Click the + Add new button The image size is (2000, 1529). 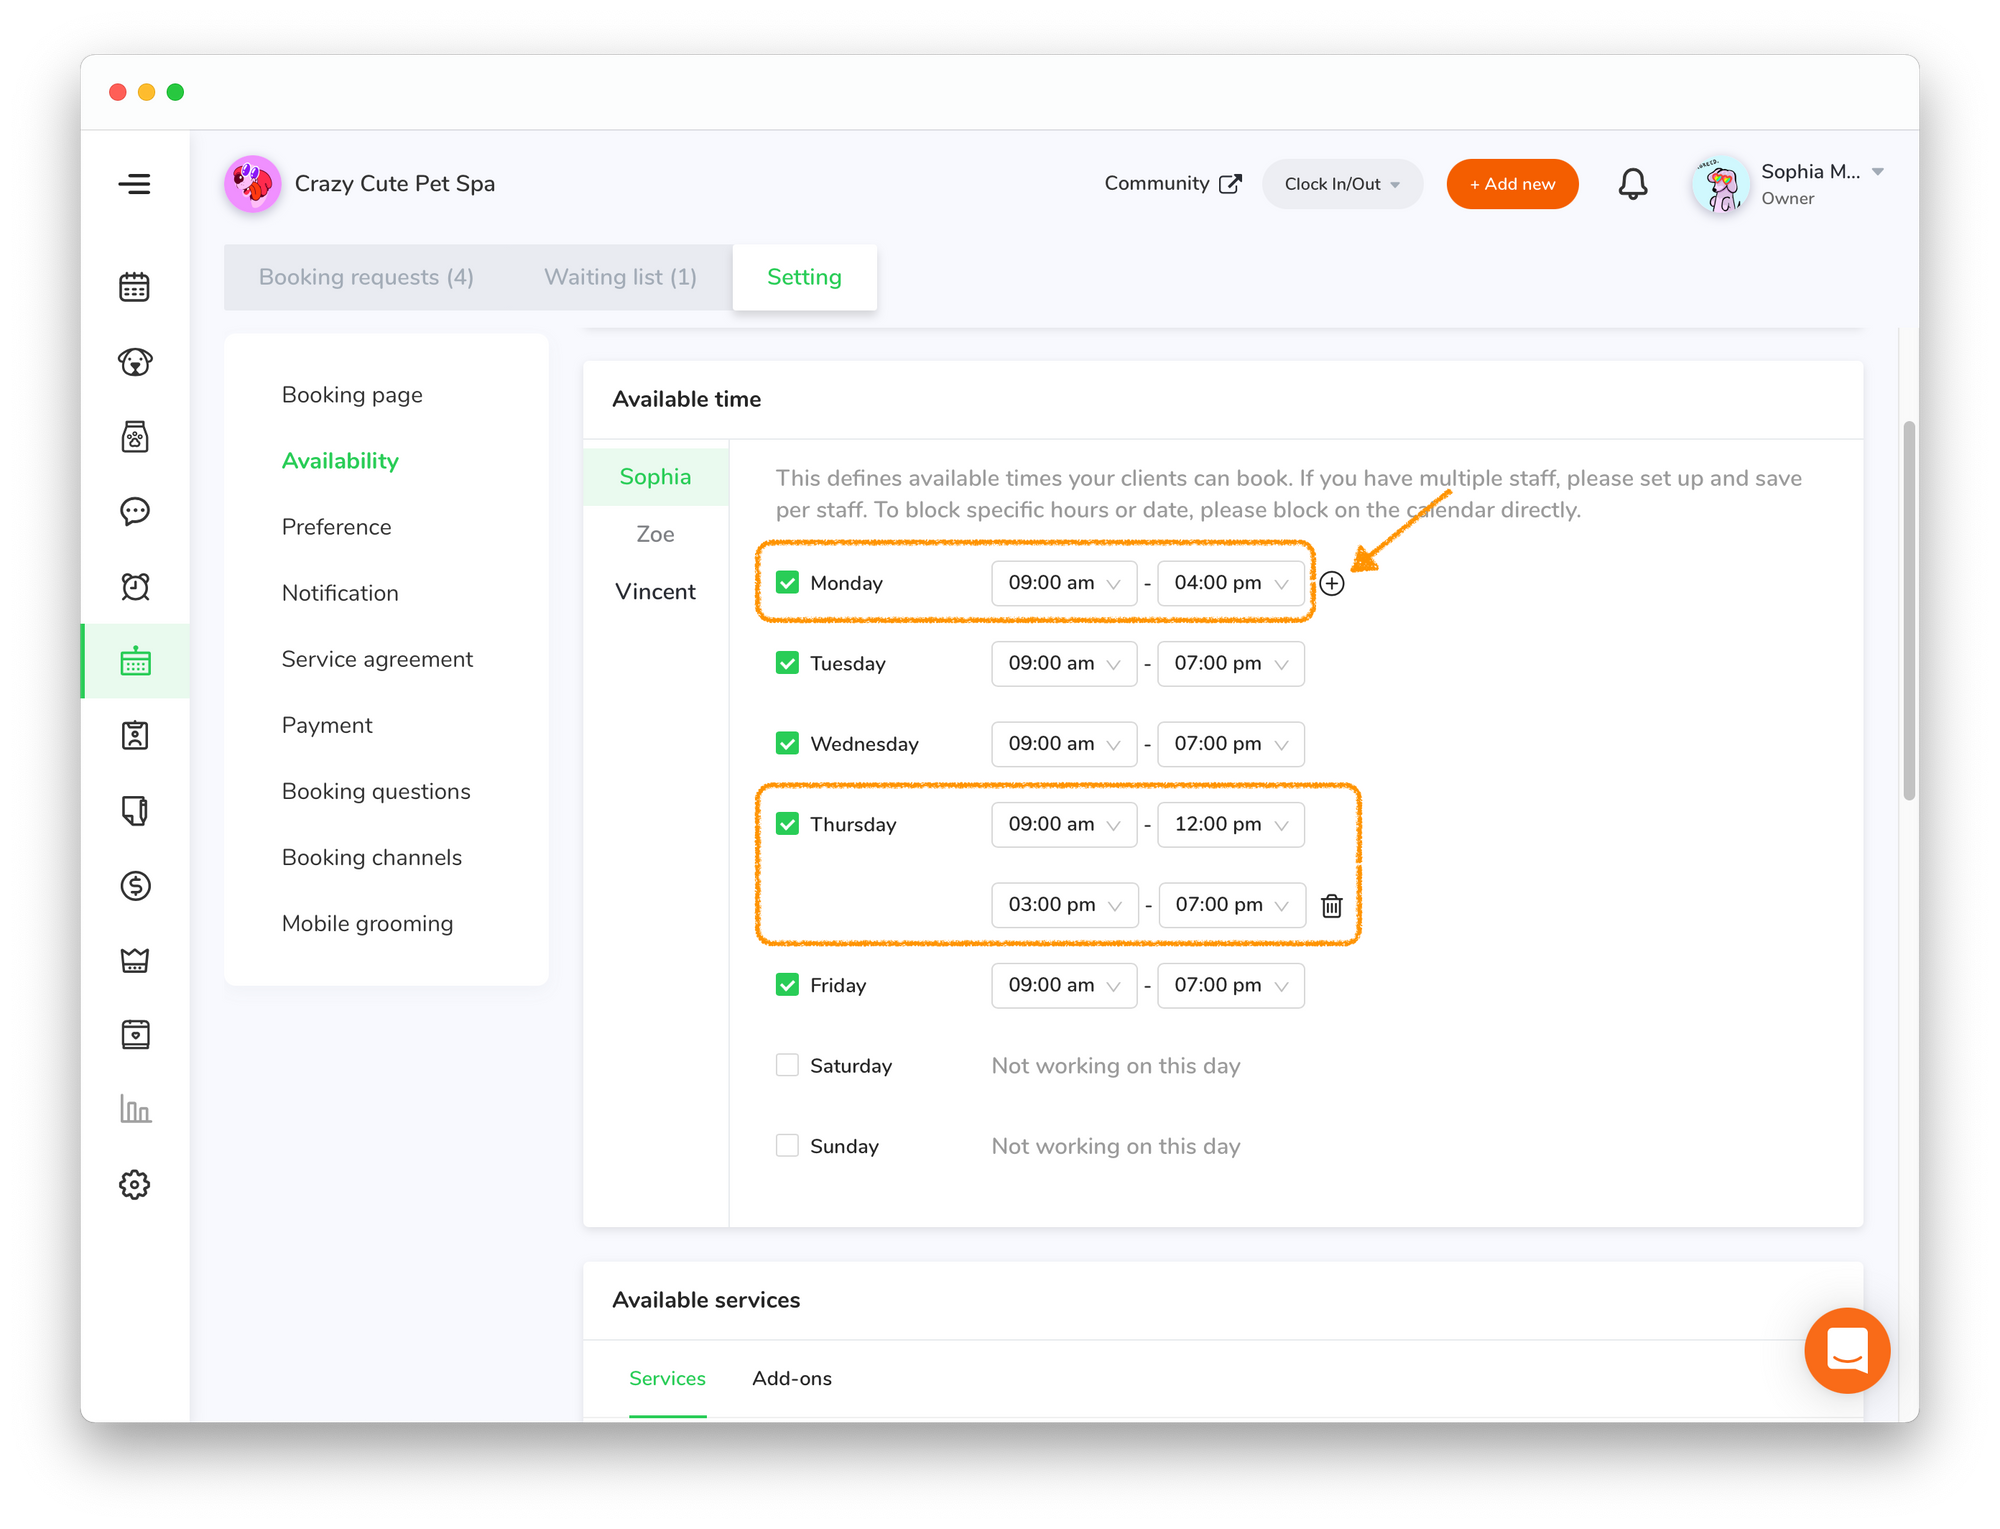pyautogui.click(x=1512, y=184)
